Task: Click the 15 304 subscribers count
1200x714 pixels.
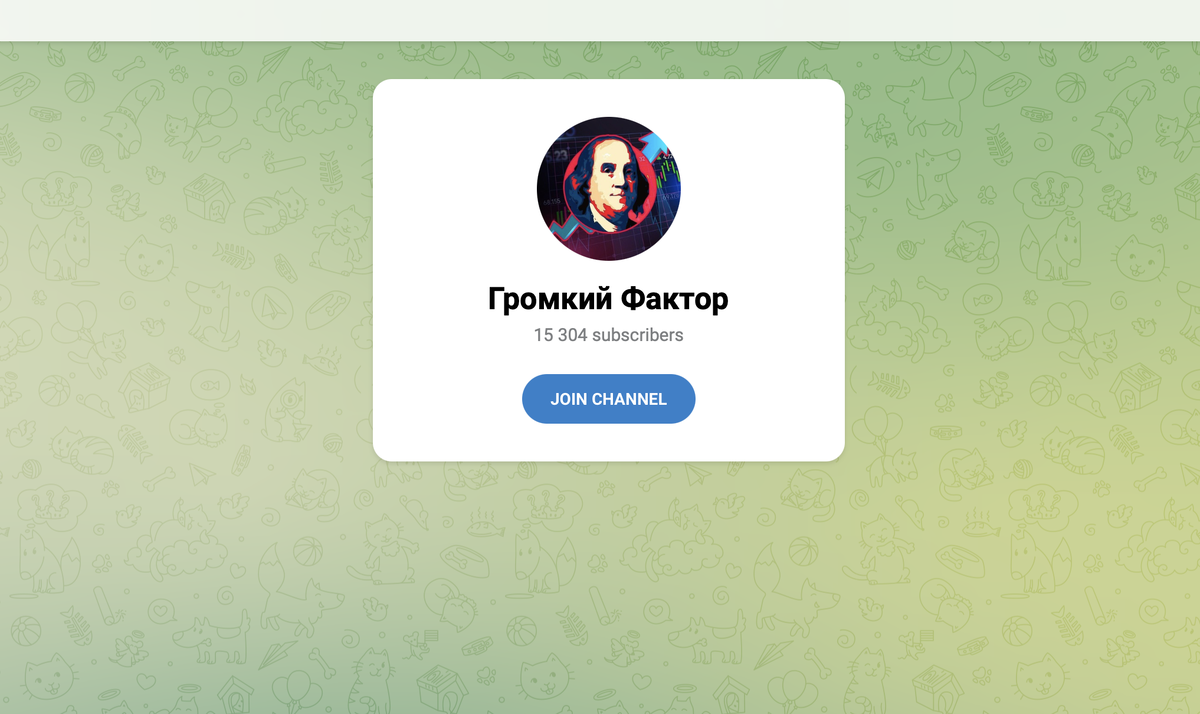Action: pyautogui.click(x=609, y=335)
